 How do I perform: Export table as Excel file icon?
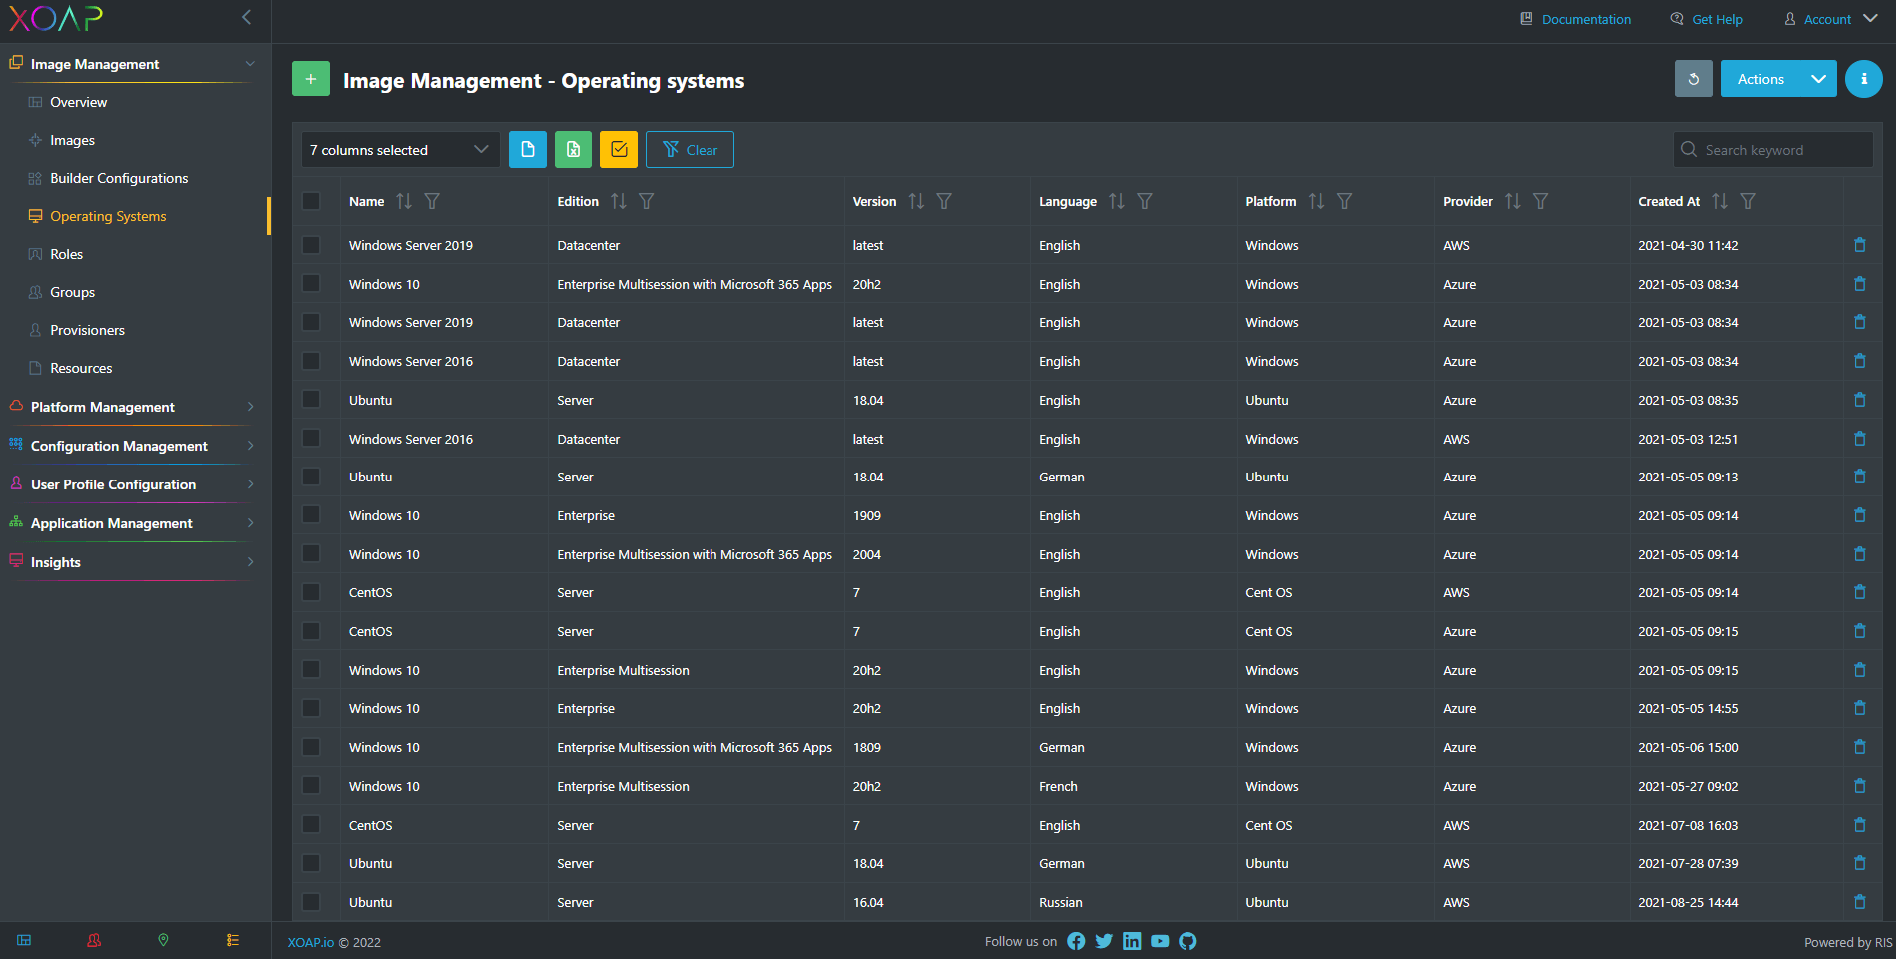pos(573,150)
